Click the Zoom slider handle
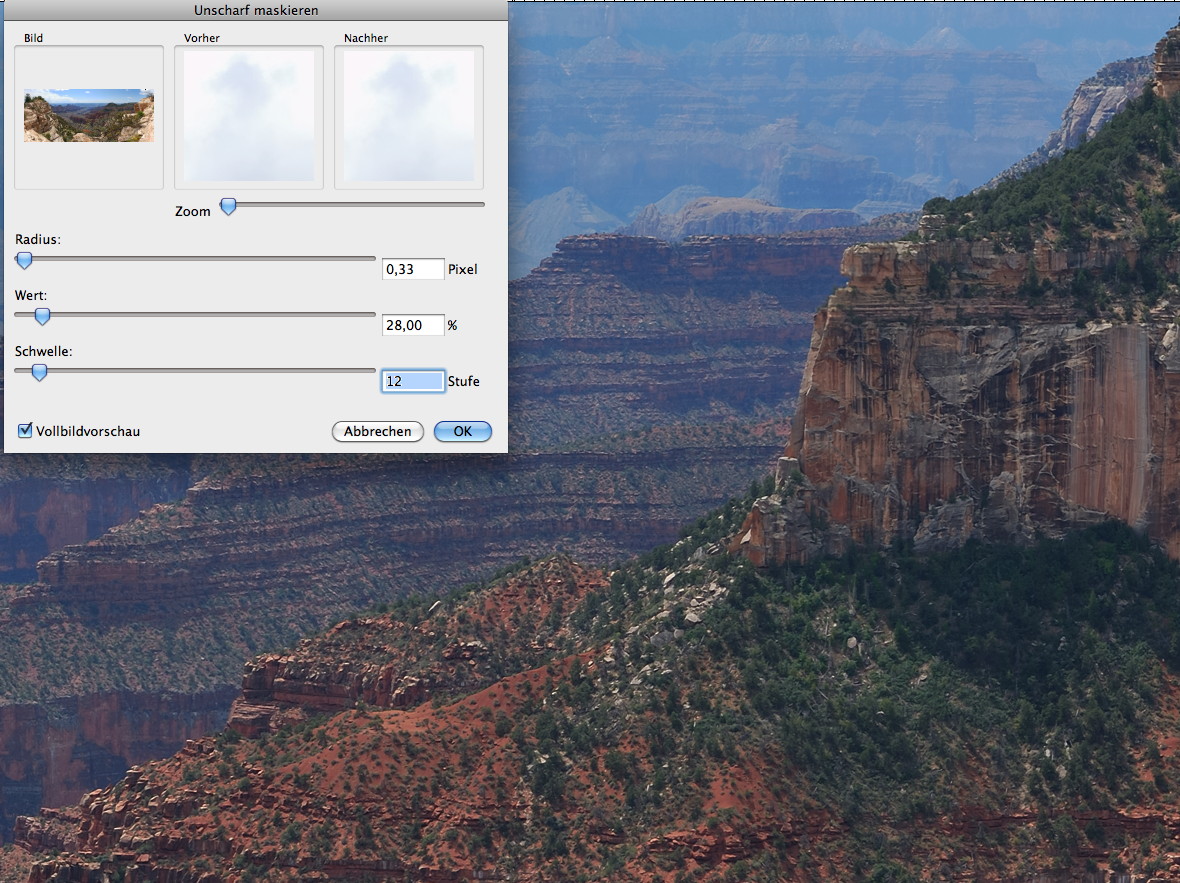The image size is (1180, 883). tap(228, 206)
